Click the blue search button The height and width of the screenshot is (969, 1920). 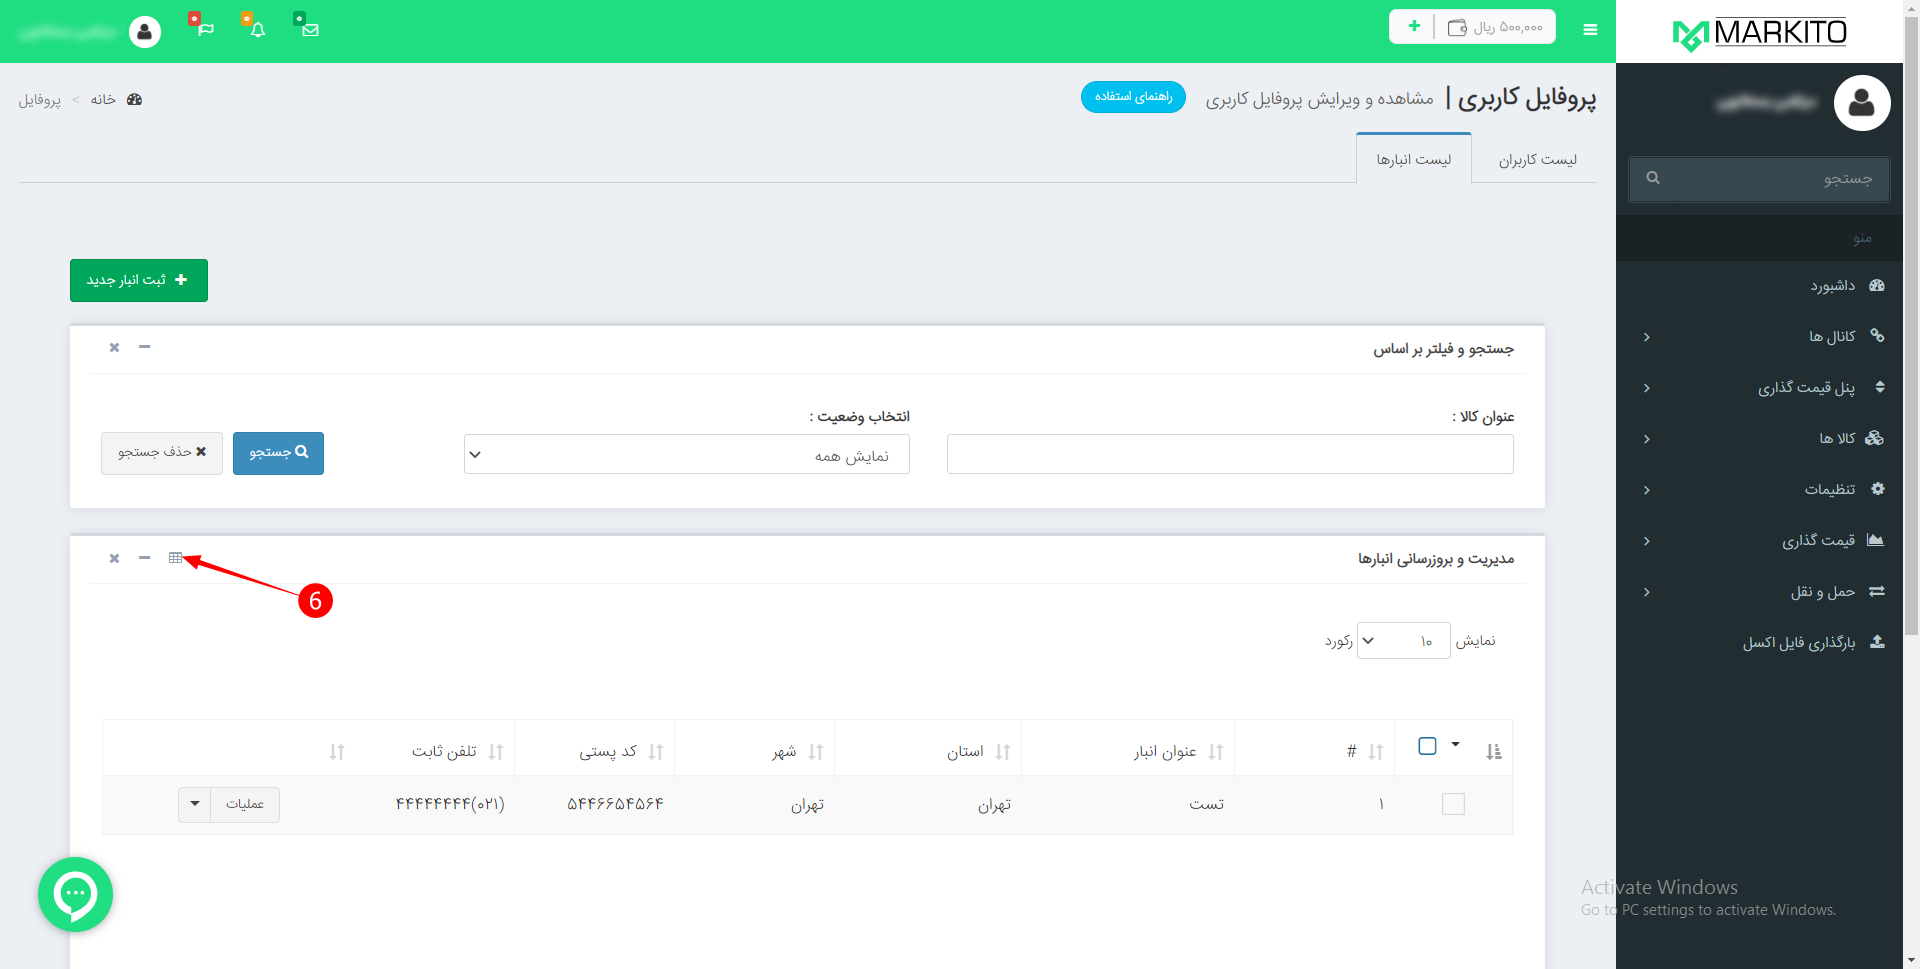pos(278,453)
